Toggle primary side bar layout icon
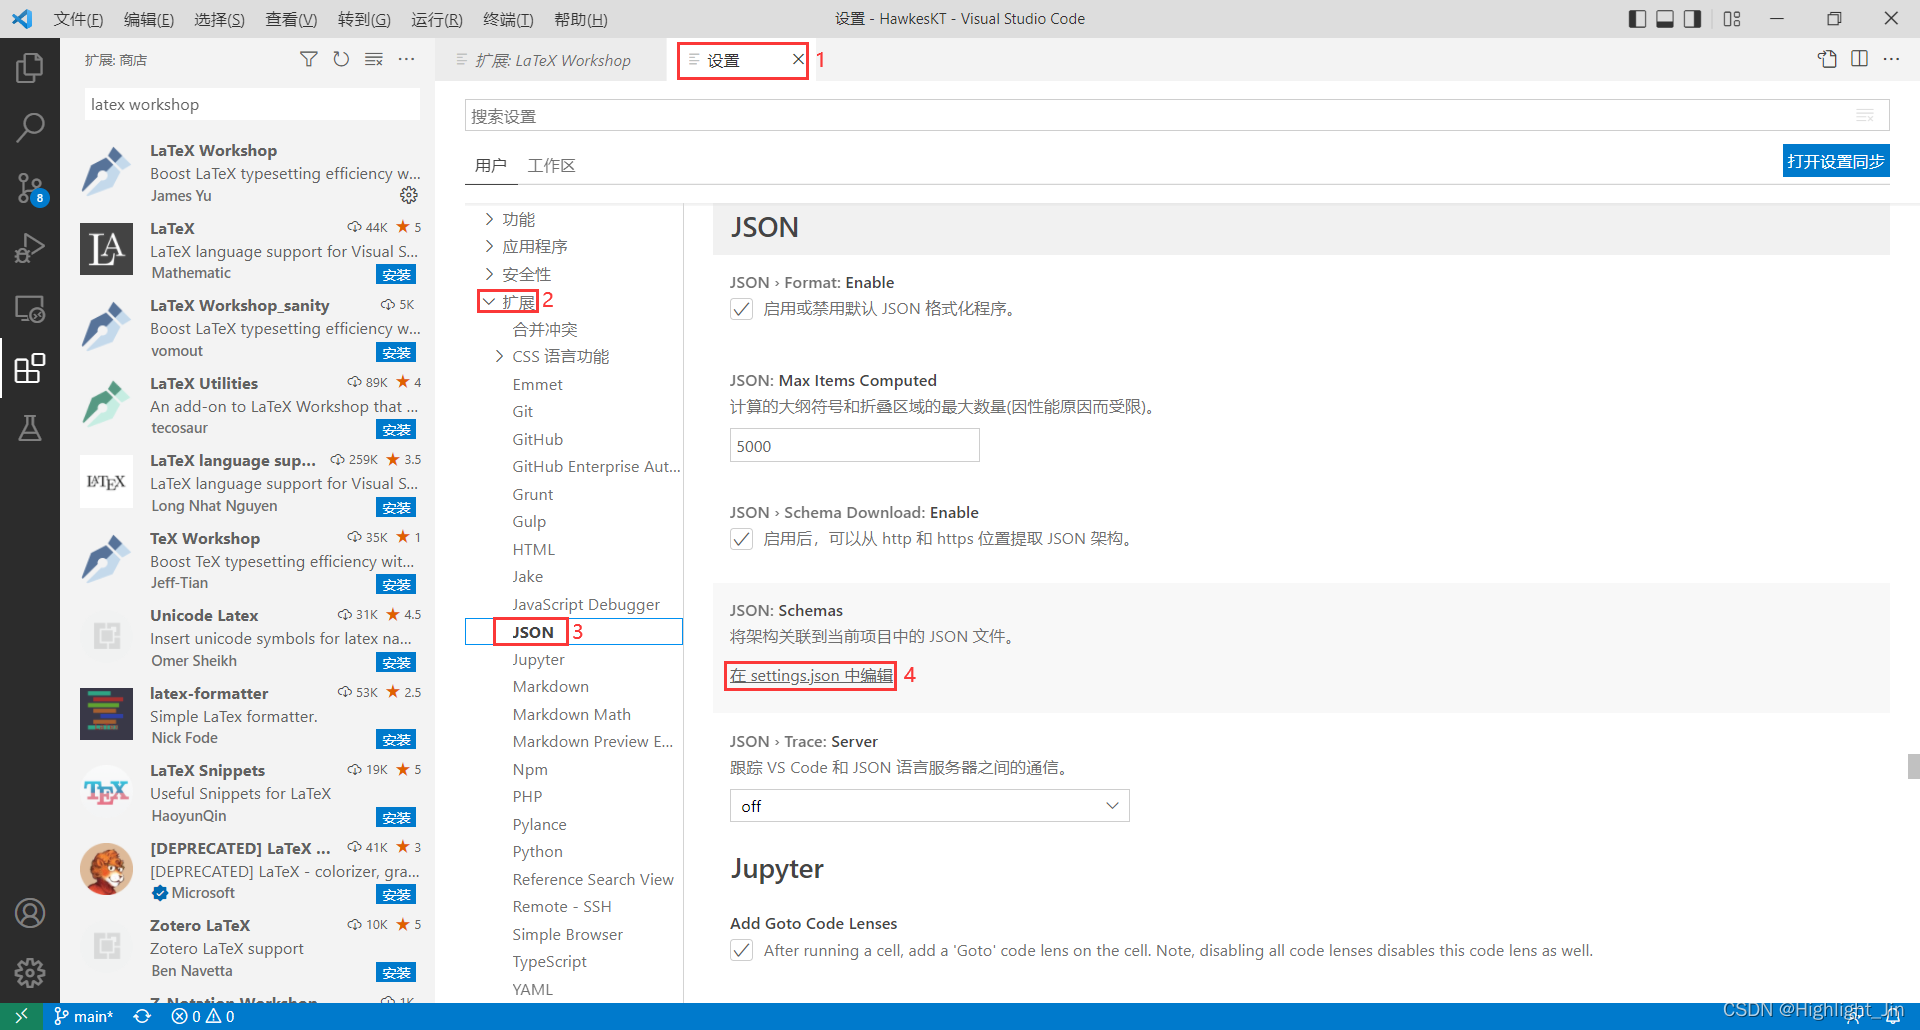Viewport: 1920px width, 1030px height. pyautogui.click(x=1637, y=19)
